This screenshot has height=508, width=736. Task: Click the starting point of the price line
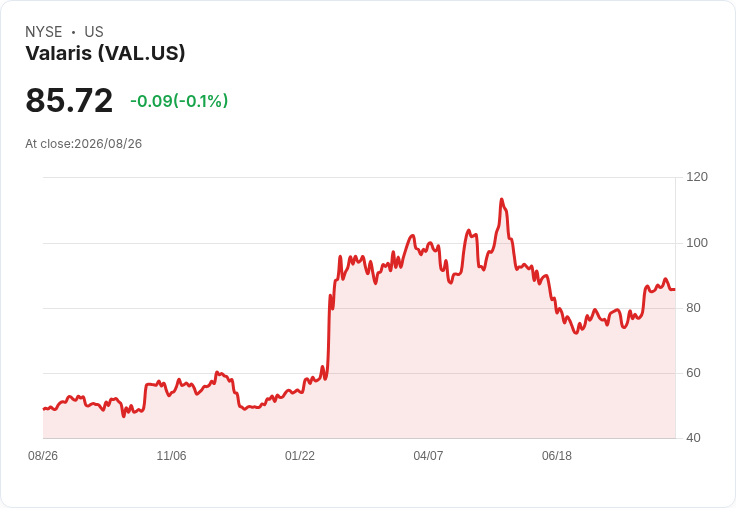pyautogui.click(x=44, y=409)
